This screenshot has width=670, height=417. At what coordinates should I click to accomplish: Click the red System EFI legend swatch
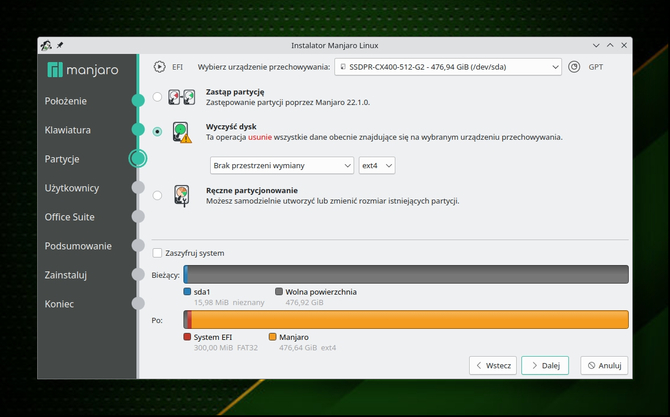point(187,337)
